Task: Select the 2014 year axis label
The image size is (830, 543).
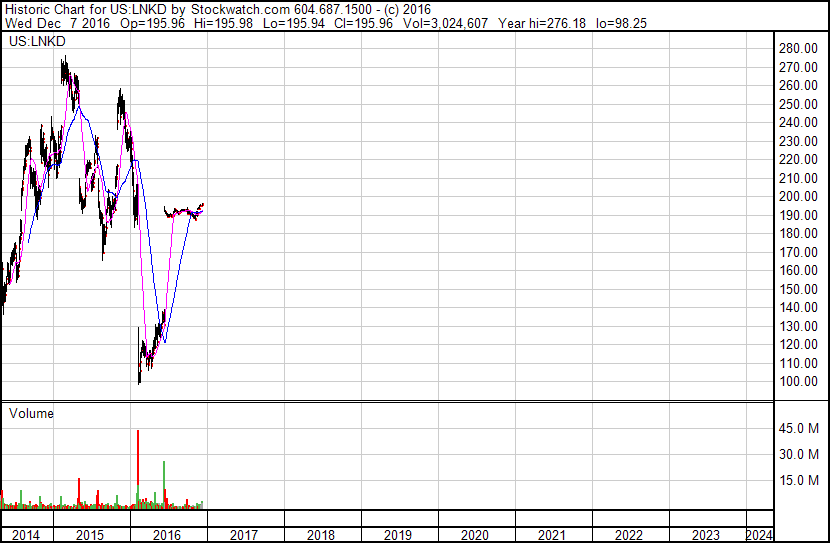Action: point(25,535)
